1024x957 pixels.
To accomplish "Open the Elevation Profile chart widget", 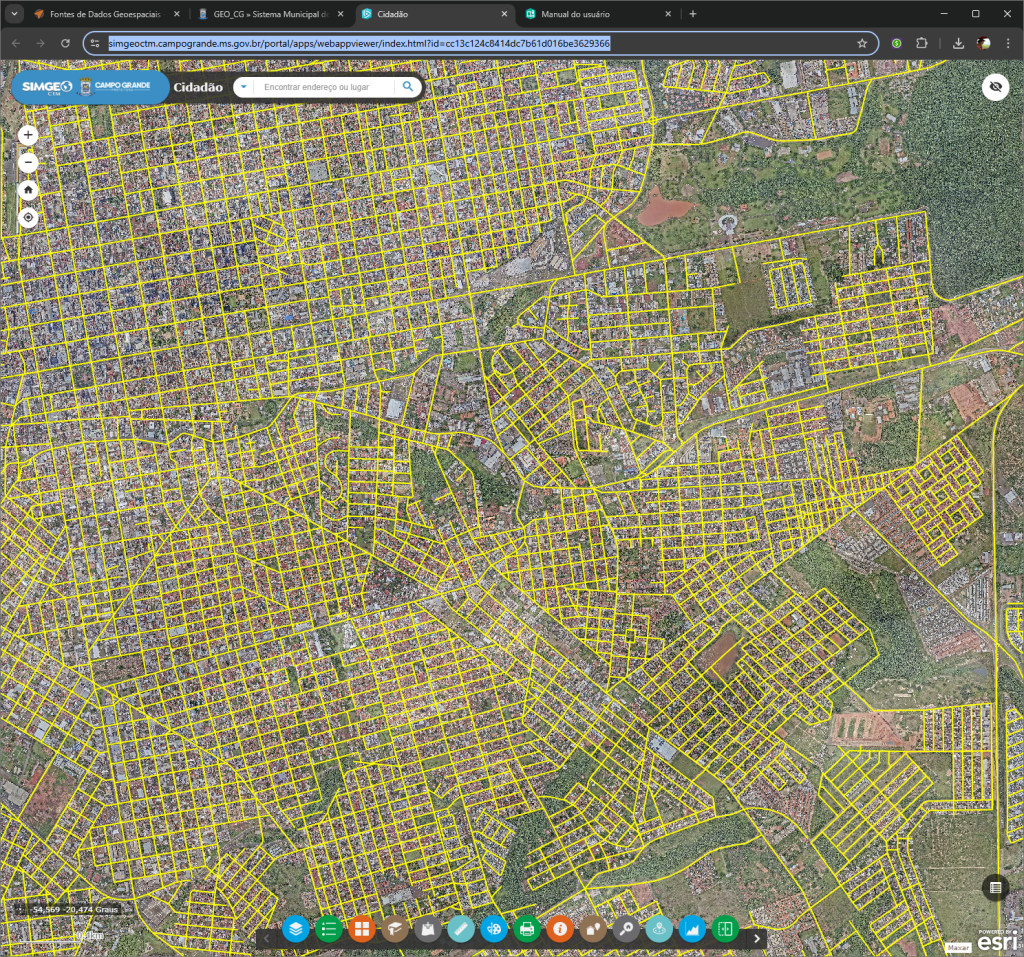I will coord(692,929).
